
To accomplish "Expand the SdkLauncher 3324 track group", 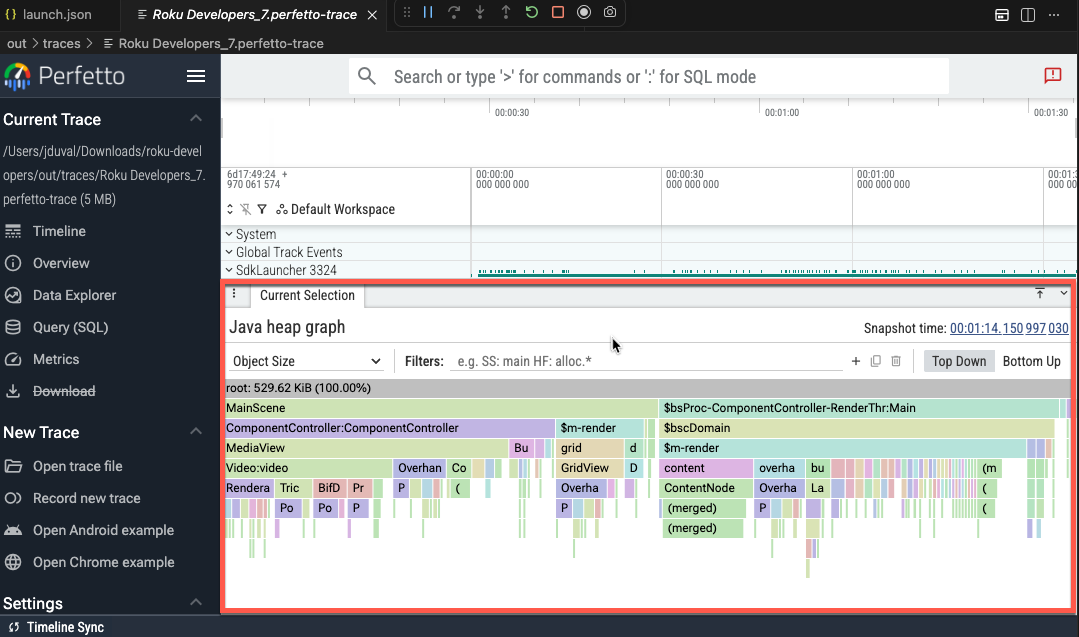I will 229,270.
